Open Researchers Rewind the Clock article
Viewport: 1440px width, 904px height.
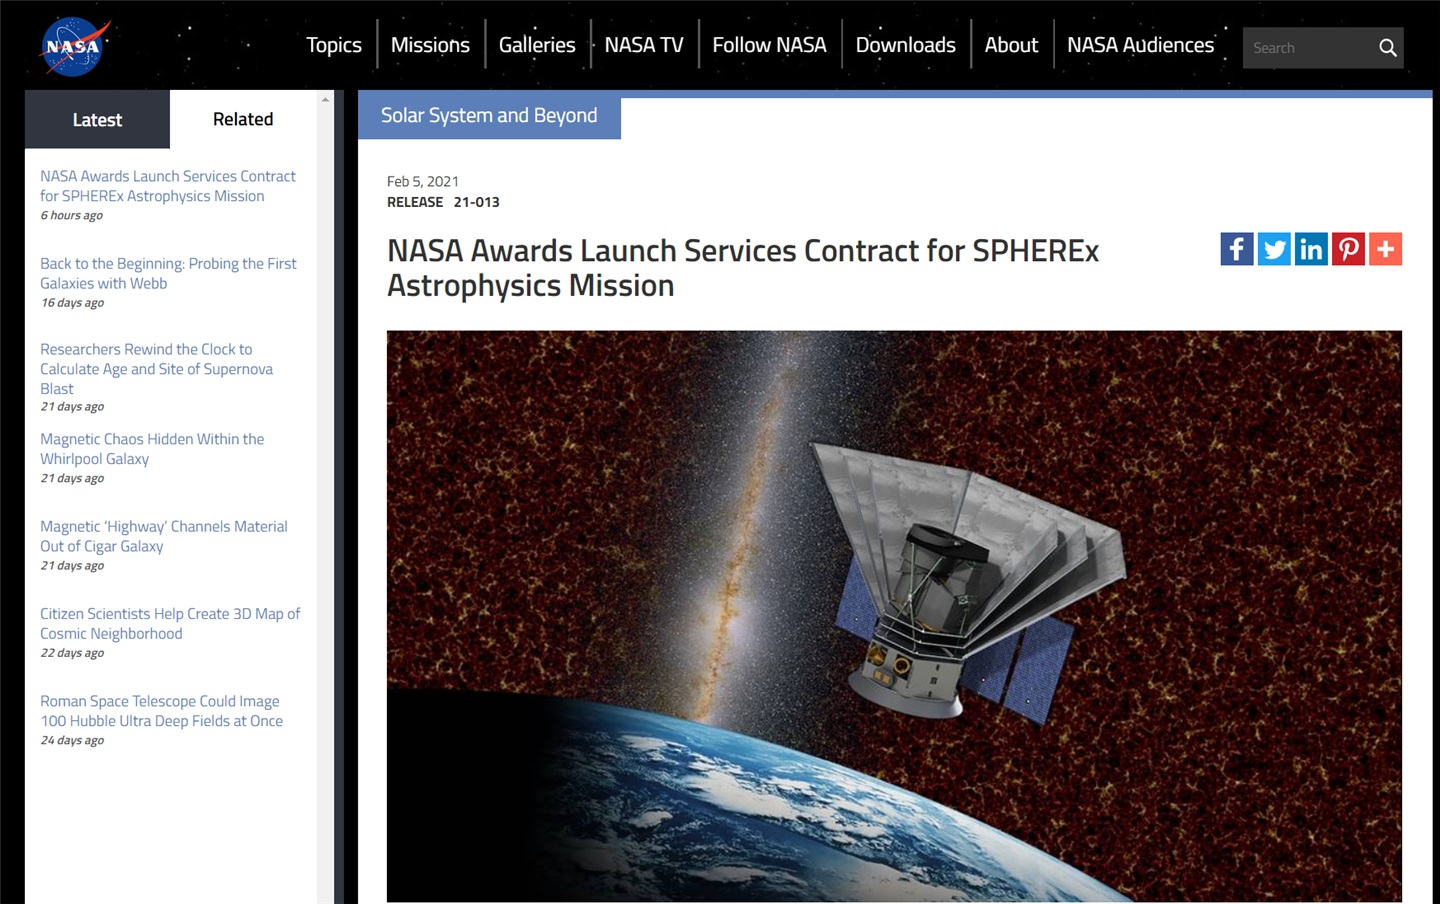157,369
